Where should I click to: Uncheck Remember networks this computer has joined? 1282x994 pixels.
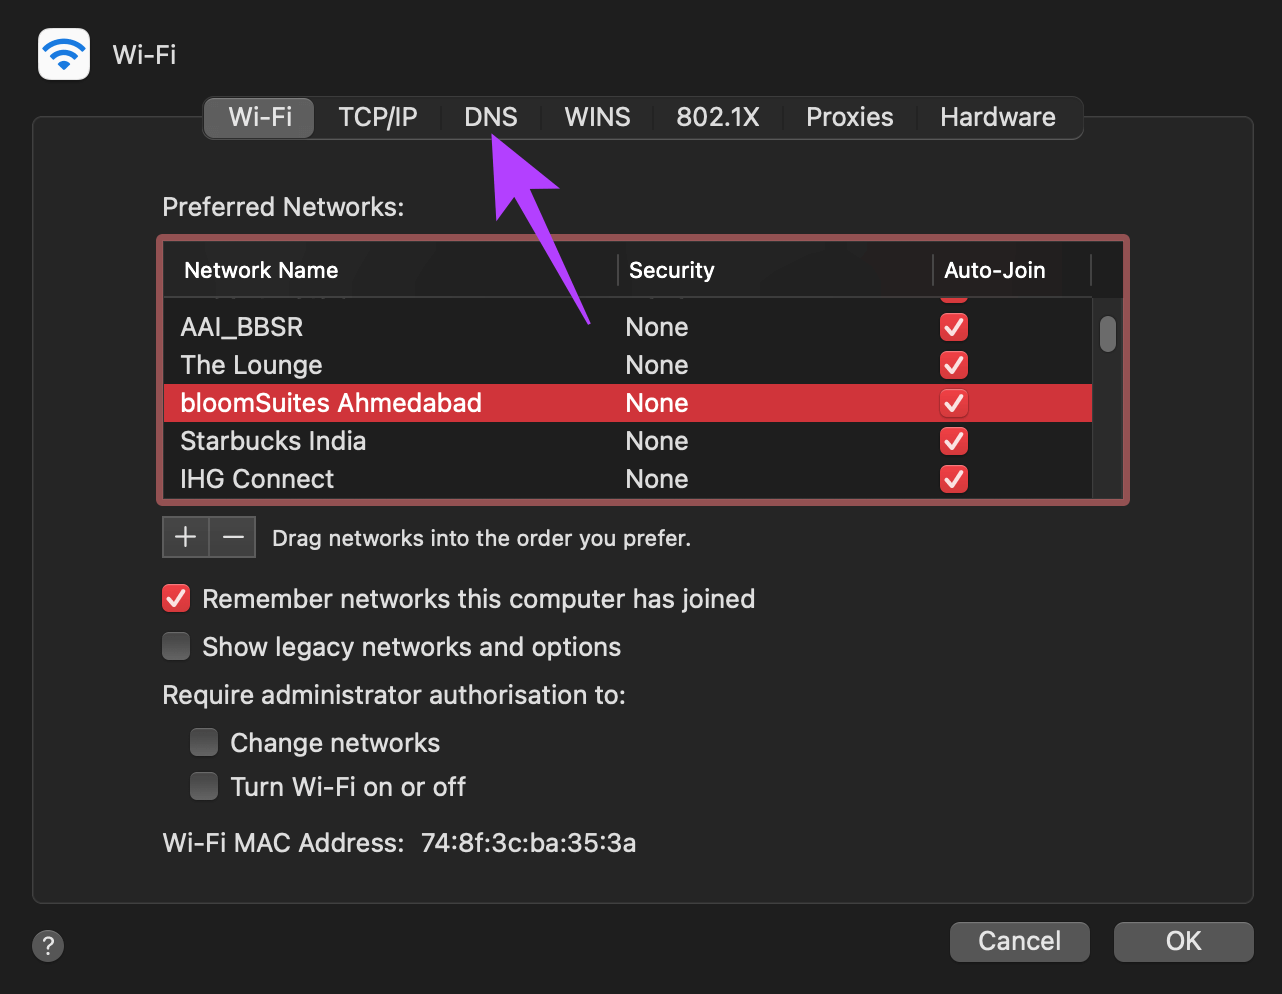tap(176, 599)
